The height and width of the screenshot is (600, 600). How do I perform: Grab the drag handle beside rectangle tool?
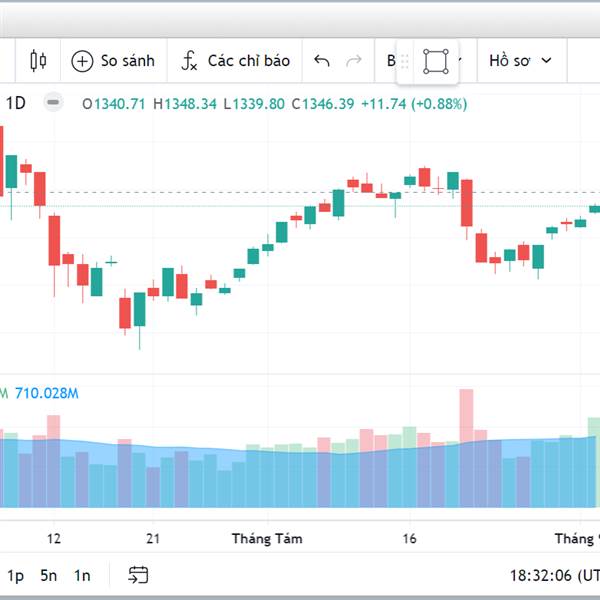coord(405,61)
